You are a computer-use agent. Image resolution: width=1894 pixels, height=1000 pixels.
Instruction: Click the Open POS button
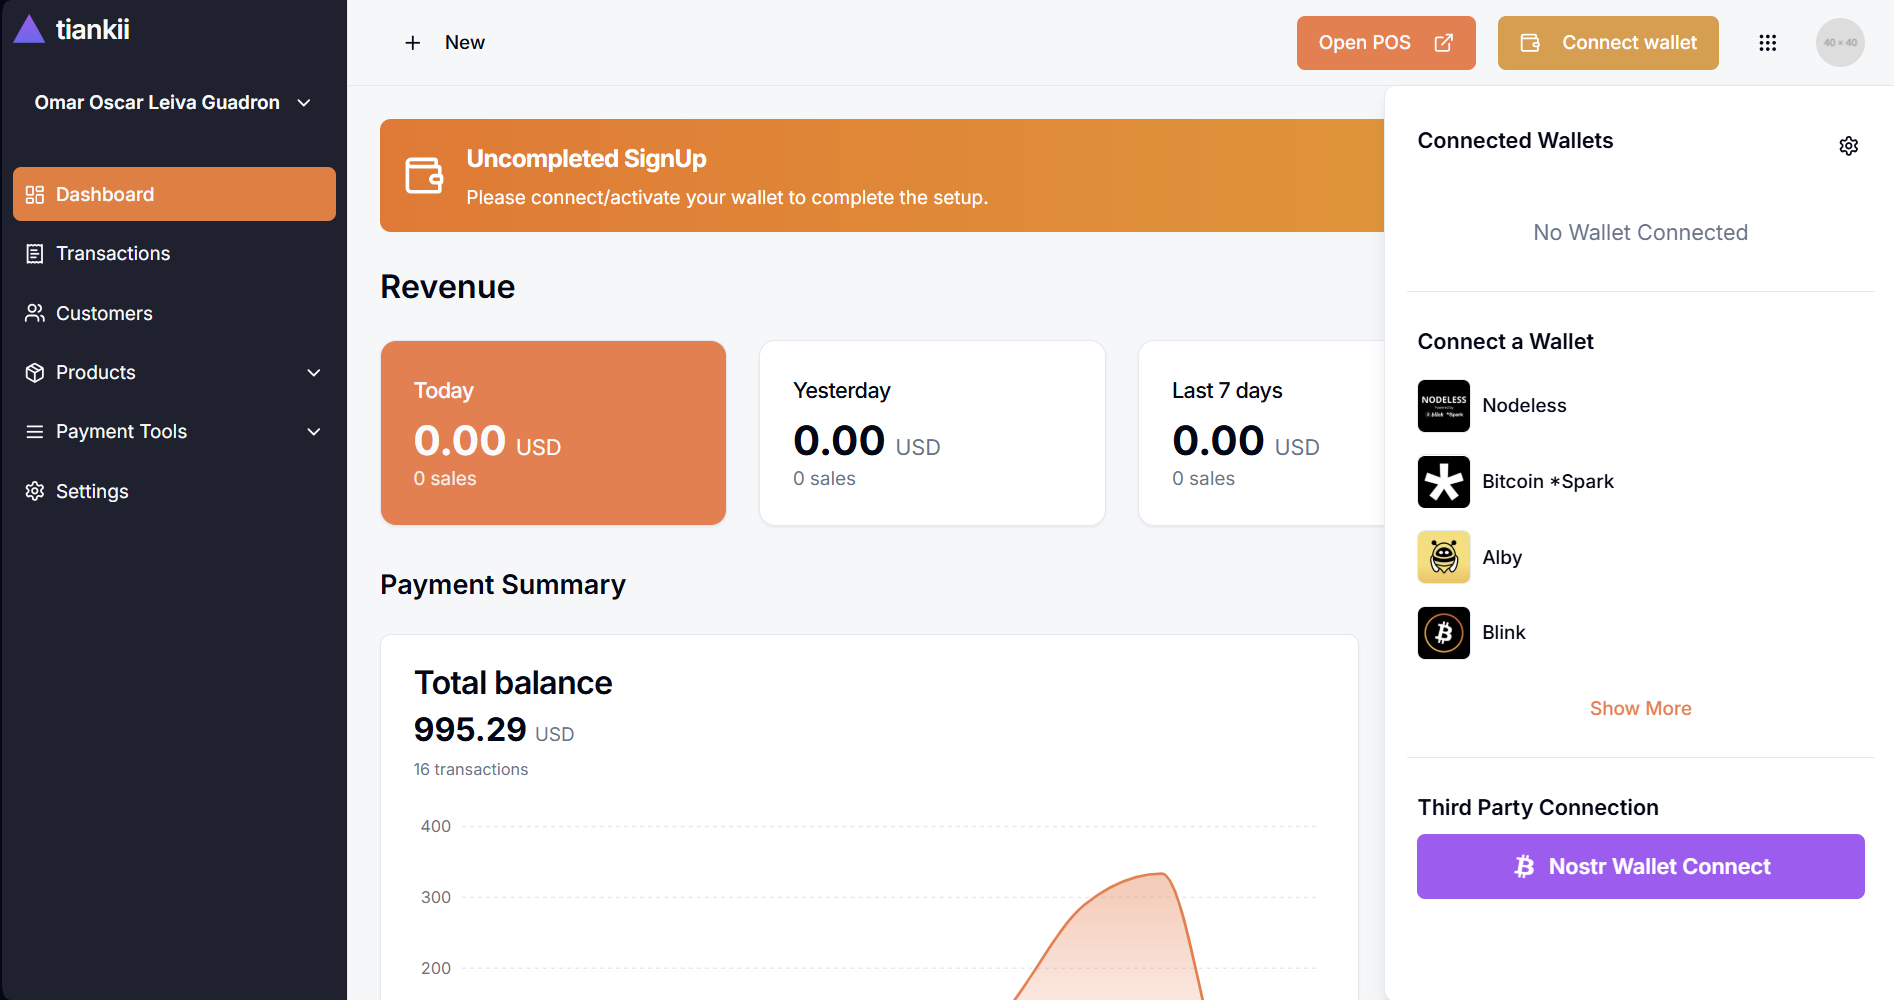tap(1385, 43)
